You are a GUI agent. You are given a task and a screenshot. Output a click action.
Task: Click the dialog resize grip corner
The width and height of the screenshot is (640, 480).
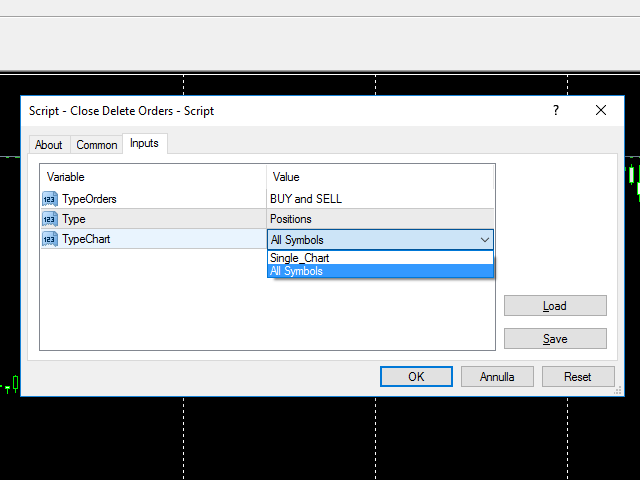618,391
